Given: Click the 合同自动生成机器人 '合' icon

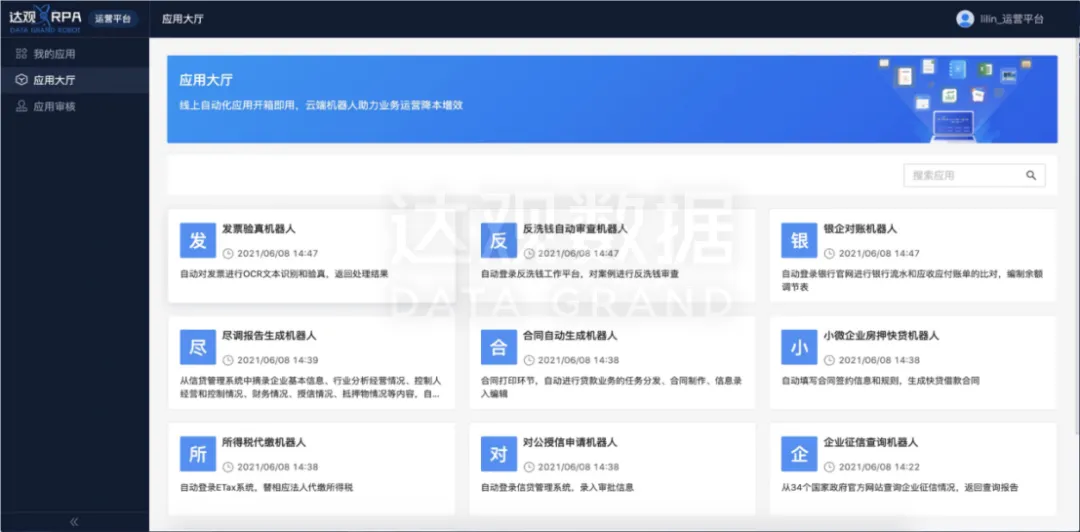Looking at the screenshot, I should click(x=498, y=347).
